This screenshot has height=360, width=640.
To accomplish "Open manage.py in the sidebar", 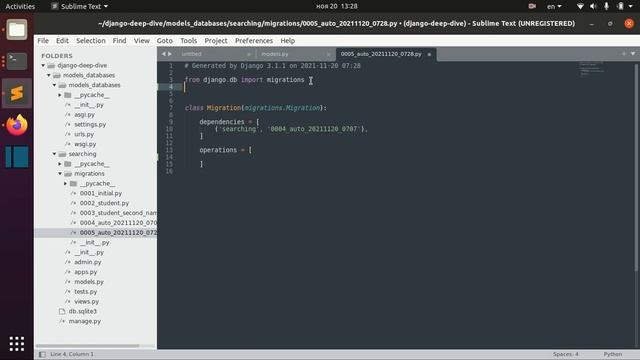I will pos(84,321).
